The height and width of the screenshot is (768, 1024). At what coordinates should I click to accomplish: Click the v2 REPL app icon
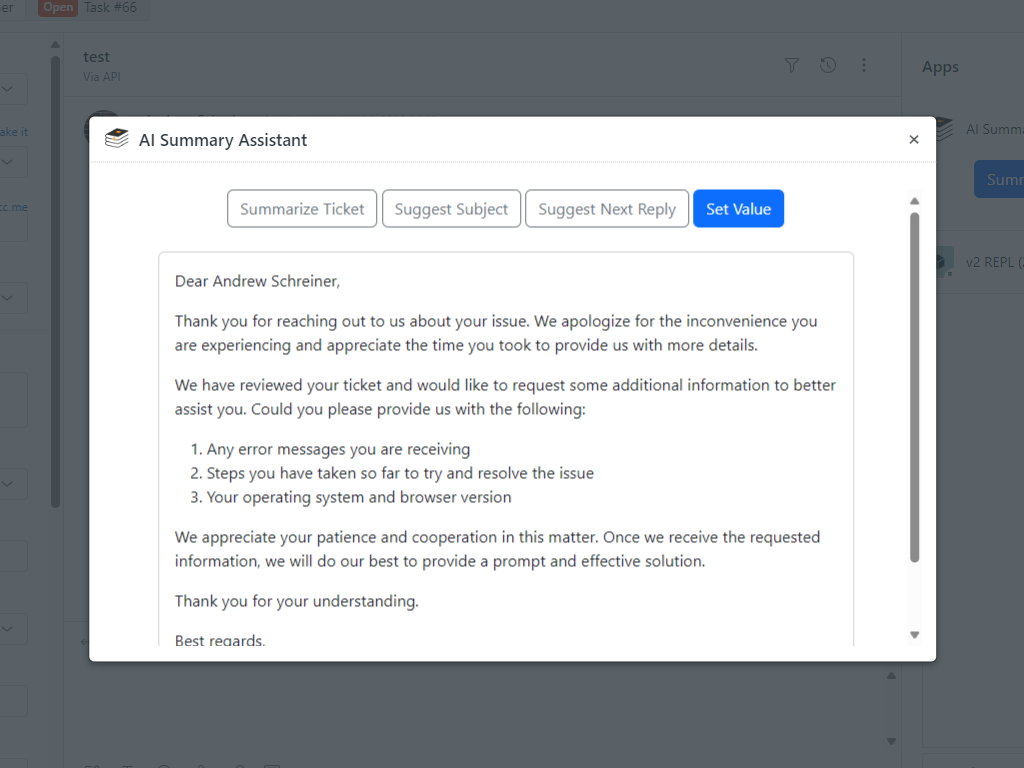tap(940, 263)
